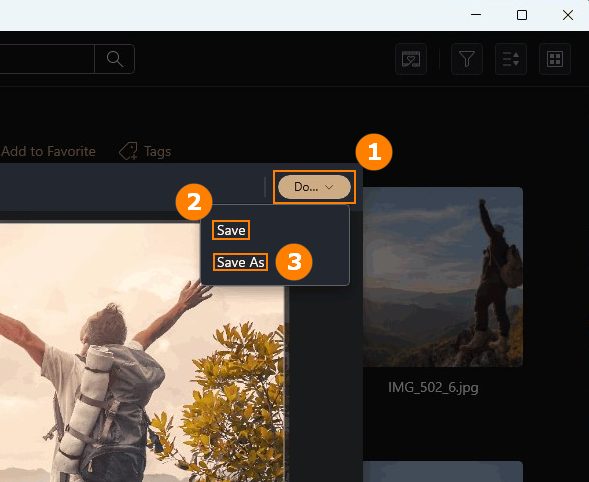Minimize the application window
This screenshot has width=589, height=482.
[x=476, y=15]
